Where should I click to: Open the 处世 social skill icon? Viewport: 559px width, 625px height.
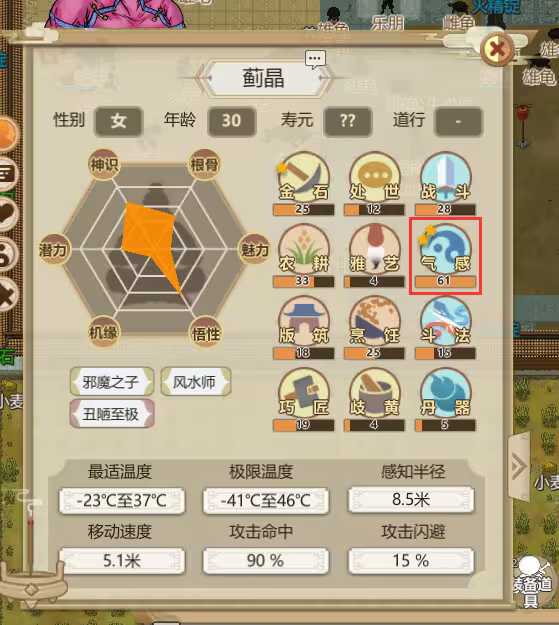(374, 178)
